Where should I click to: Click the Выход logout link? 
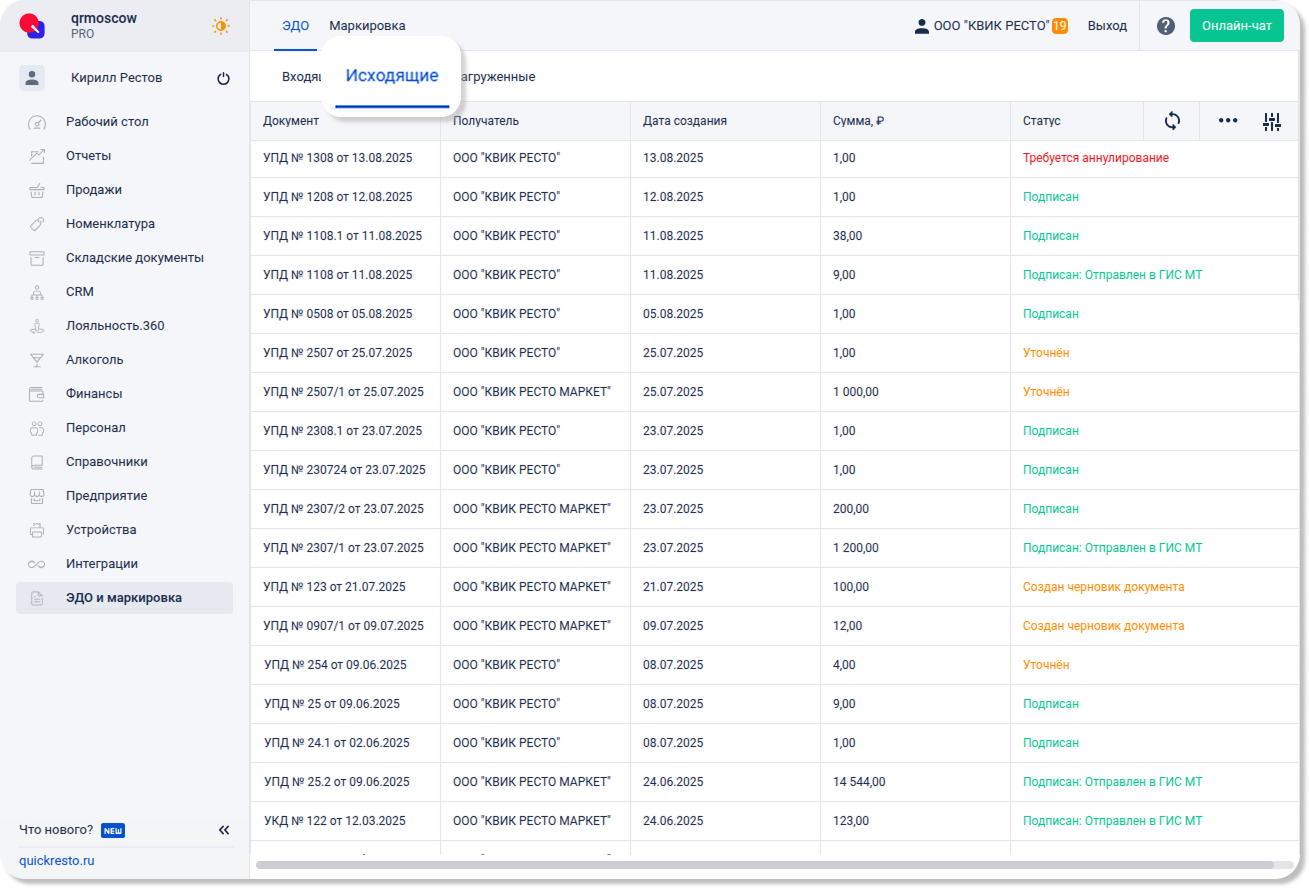[1107, 26]
